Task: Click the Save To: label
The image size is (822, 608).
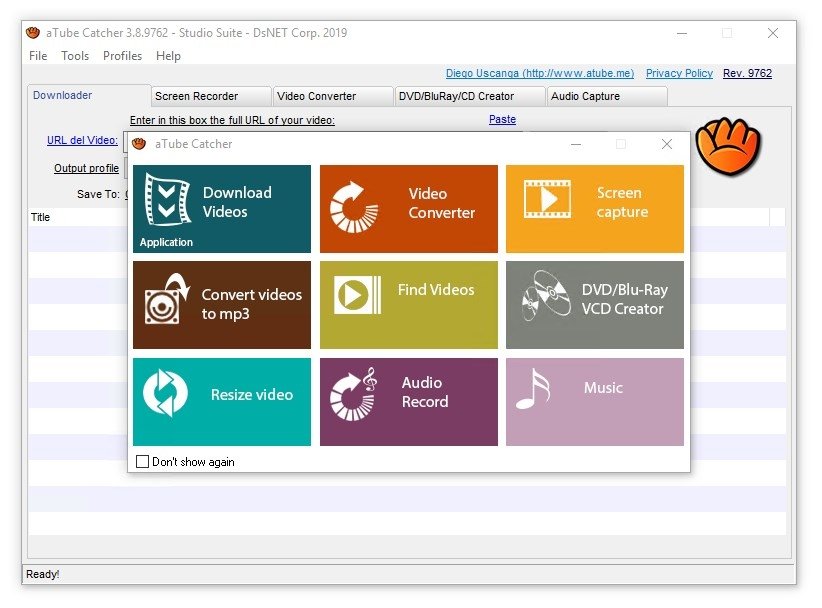Action: point(98,194)
